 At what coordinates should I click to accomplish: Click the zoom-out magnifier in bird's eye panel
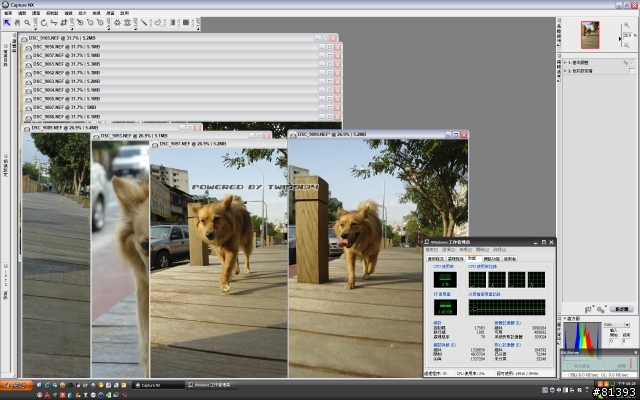[627, 46]
